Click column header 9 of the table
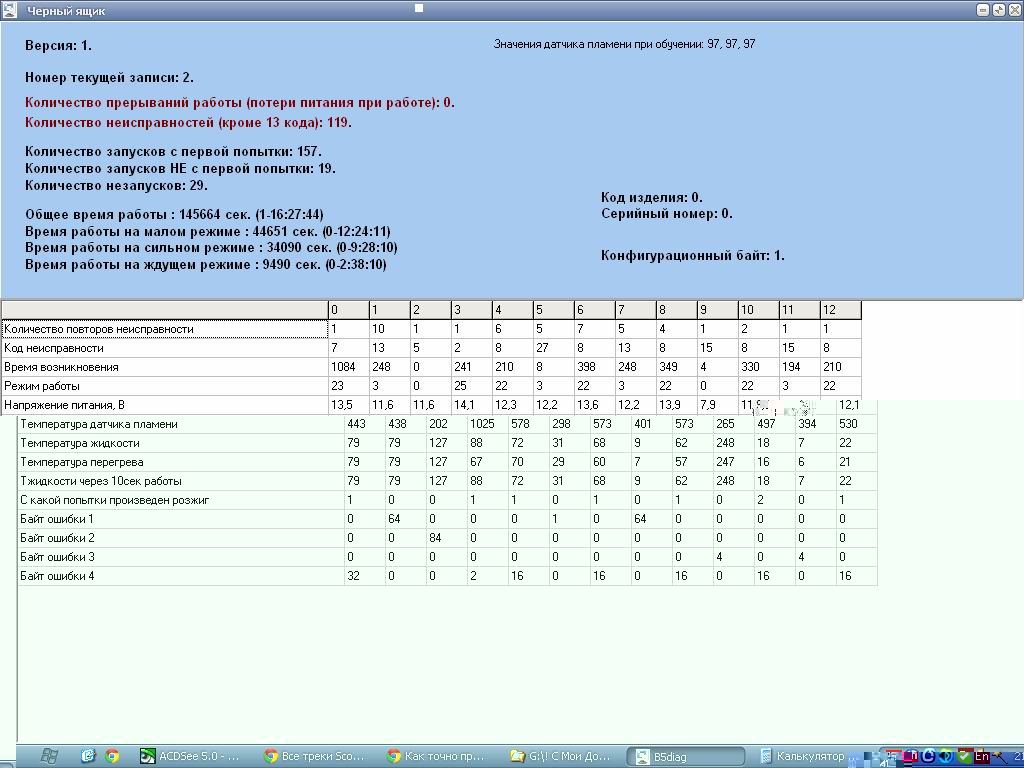1024x768 pixels. 718,310
